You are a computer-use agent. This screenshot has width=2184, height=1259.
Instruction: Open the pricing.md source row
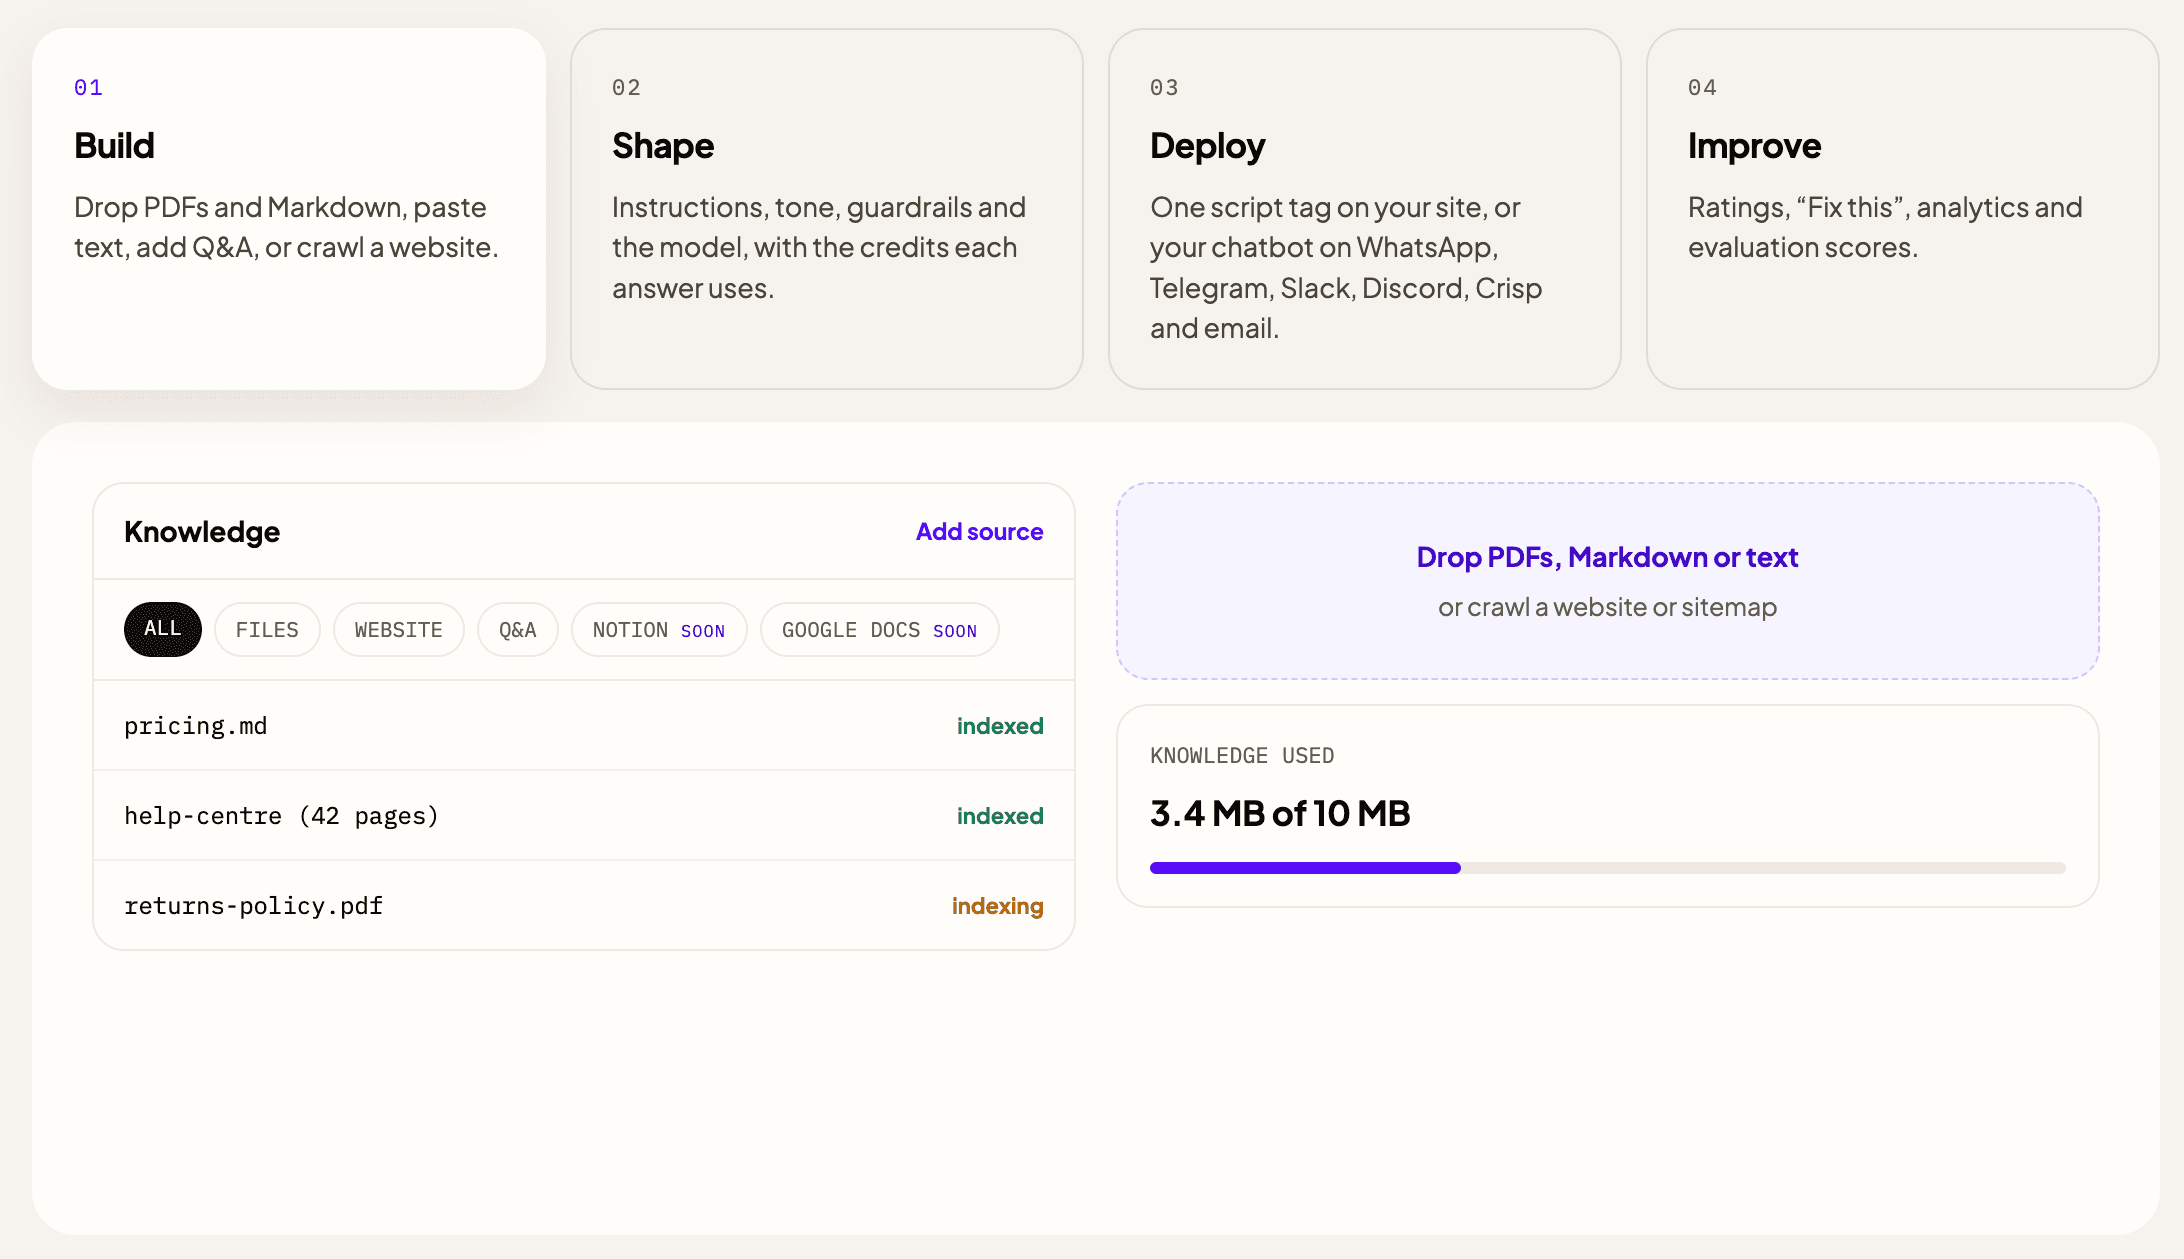(x=584, y=726)
